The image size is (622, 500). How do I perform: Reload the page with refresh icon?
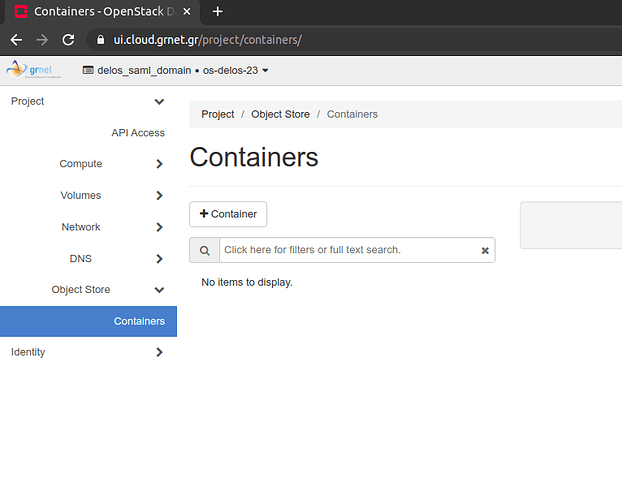point(68,40)
